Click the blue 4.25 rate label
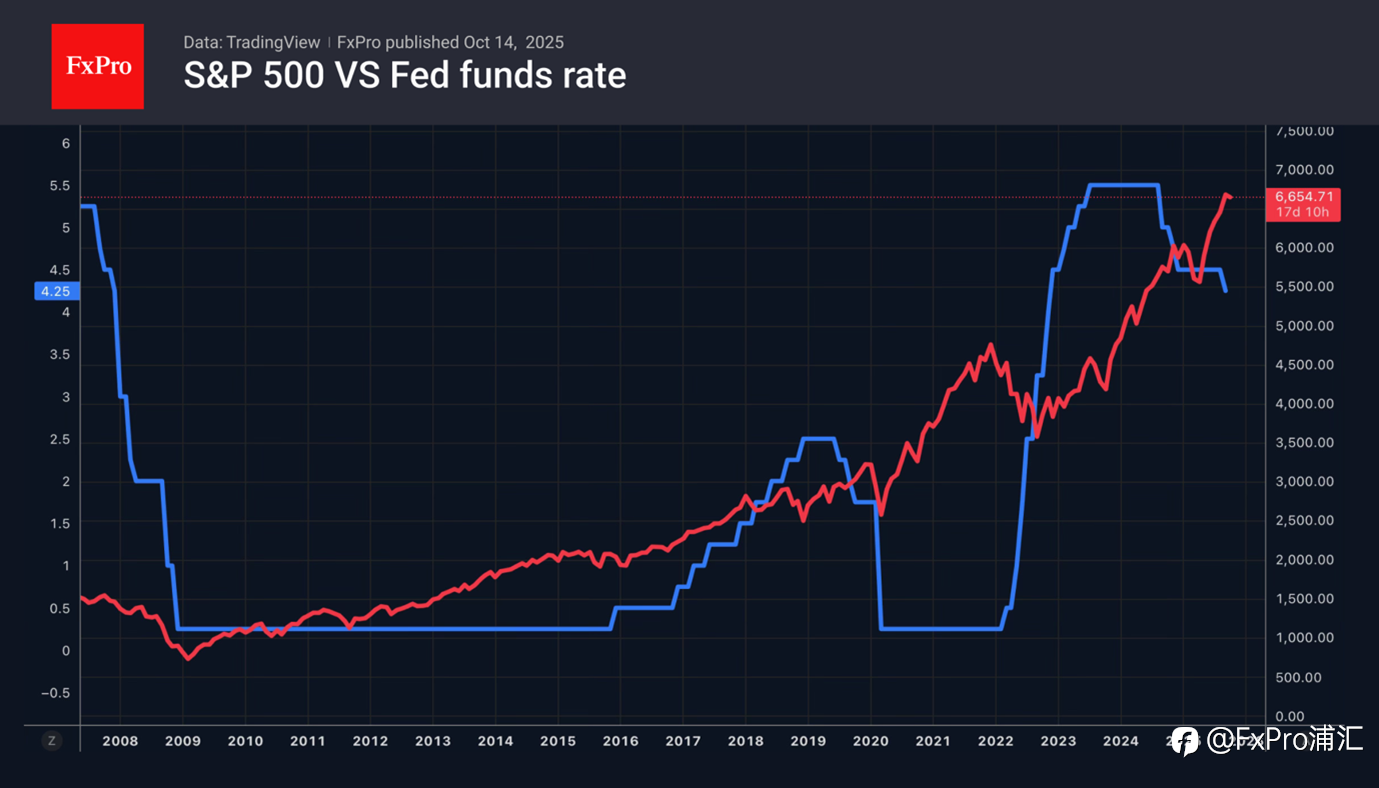This screenshot has width=1379, height=788. 54,291
